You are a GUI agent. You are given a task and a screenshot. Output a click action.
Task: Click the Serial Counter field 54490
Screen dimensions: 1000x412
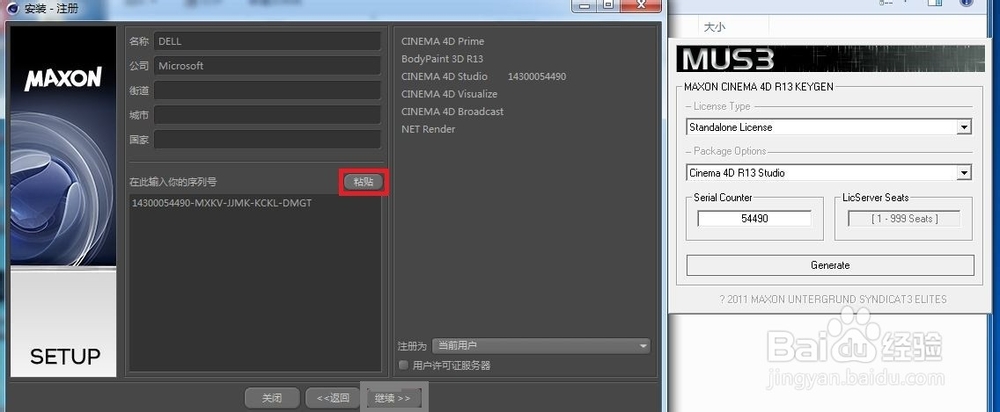[754, 219]
